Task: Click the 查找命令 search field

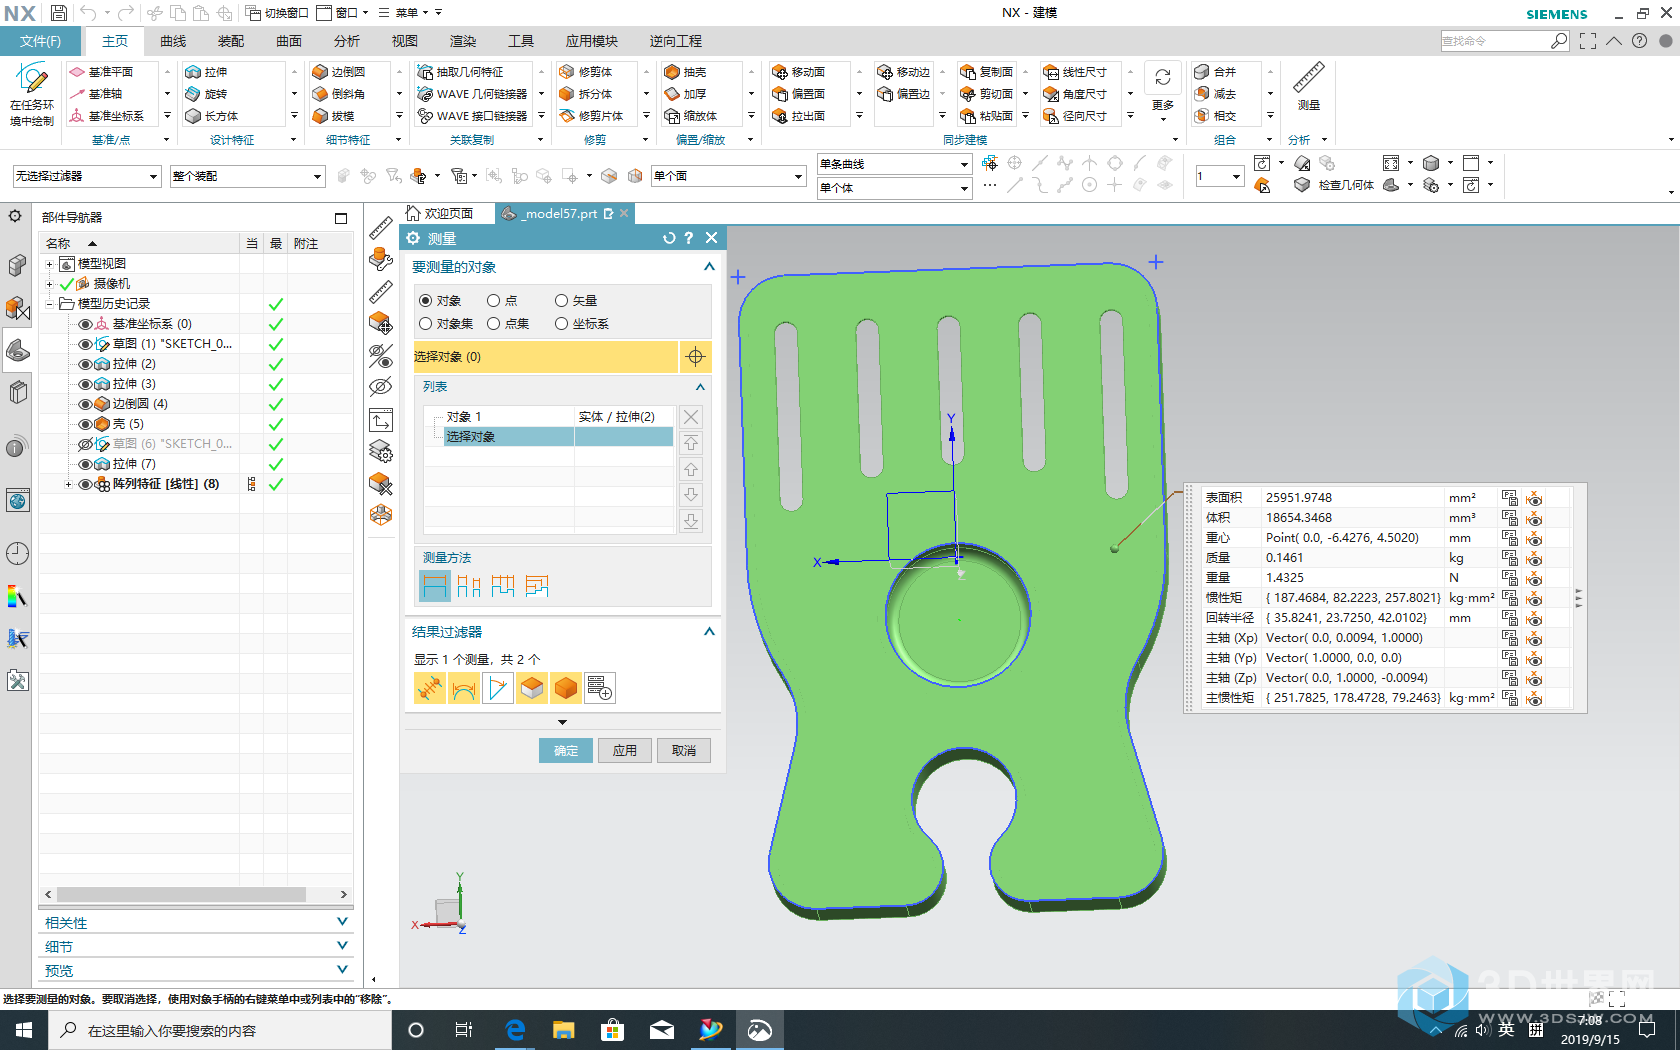Action: (1496, 41)
